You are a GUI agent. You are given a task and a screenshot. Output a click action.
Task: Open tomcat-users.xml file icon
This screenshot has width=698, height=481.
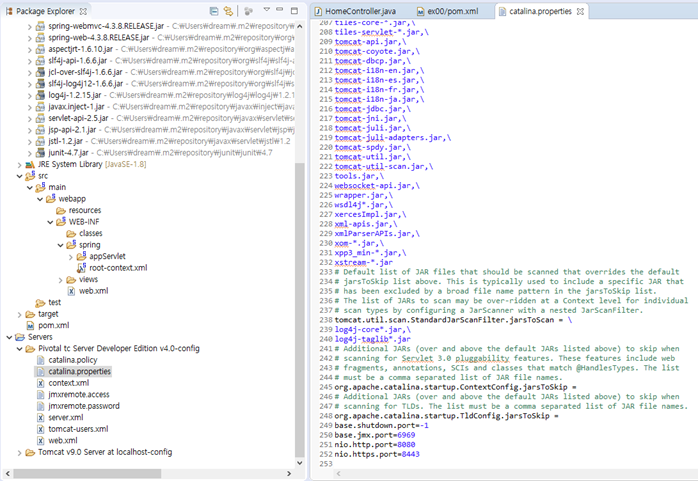[x=41, y=429]
